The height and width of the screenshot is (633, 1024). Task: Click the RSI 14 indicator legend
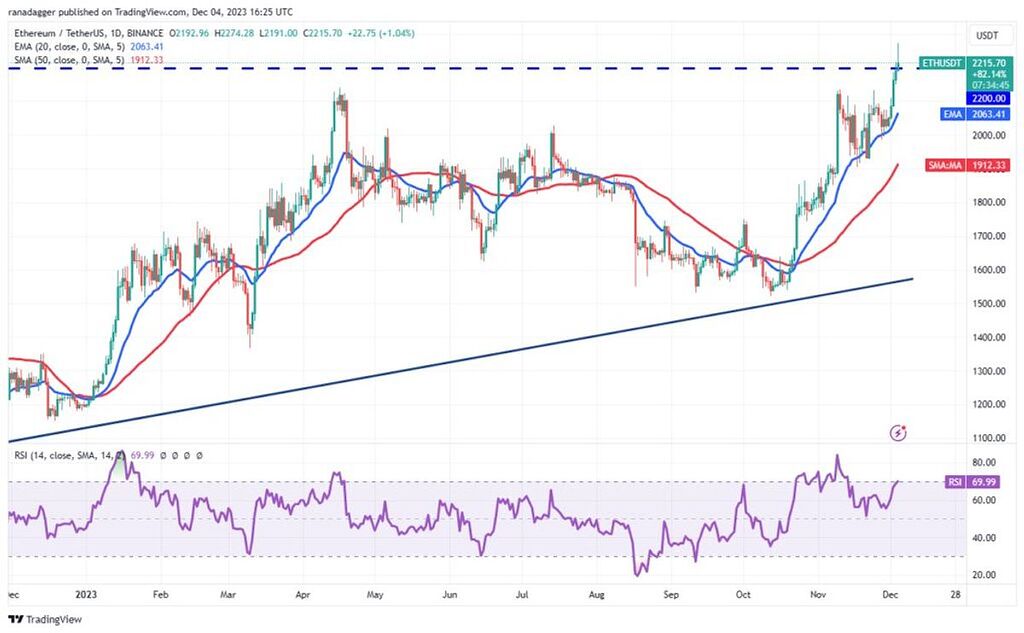(60, 455)
